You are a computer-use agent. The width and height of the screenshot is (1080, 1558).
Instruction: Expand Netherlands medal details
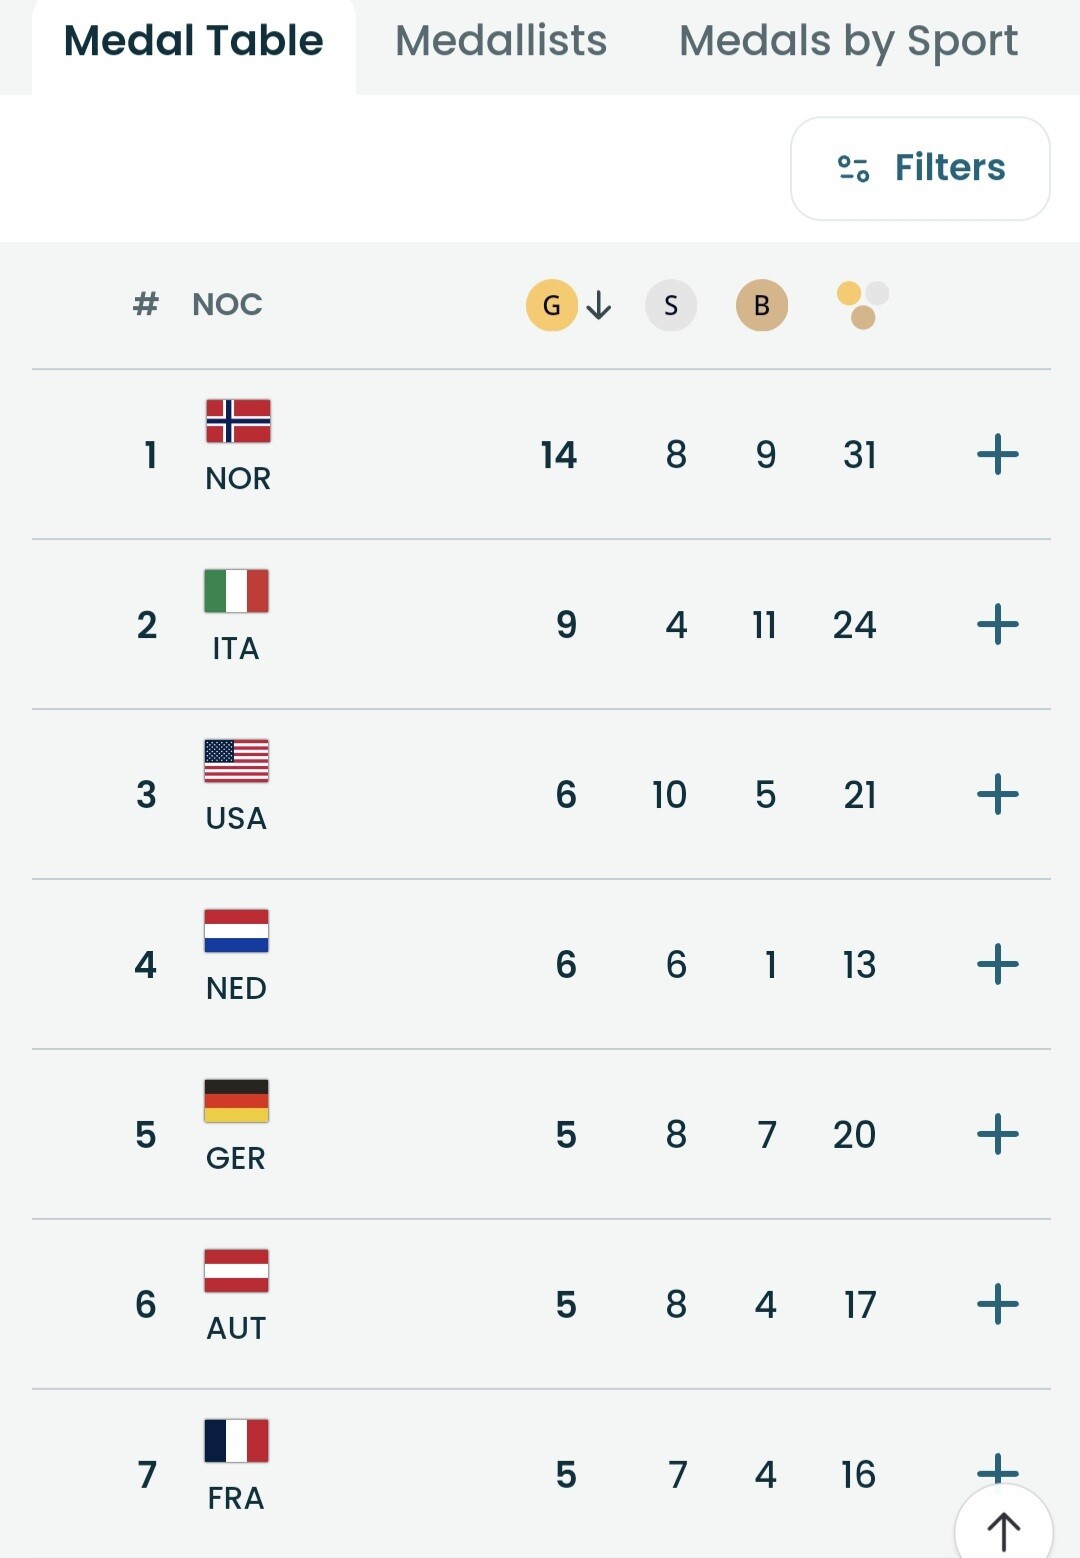point(997,965)
